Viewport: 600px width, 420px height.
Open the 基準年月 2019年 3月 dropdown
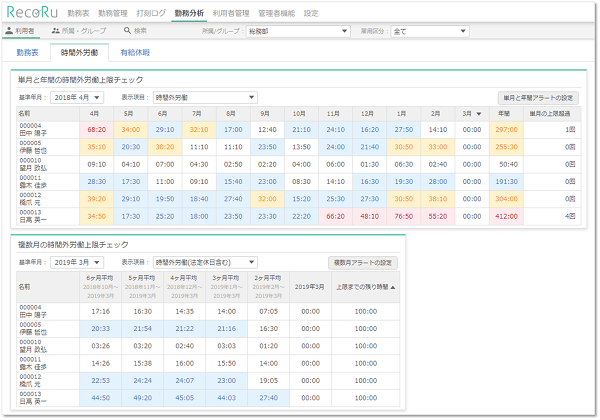point(77,262)
